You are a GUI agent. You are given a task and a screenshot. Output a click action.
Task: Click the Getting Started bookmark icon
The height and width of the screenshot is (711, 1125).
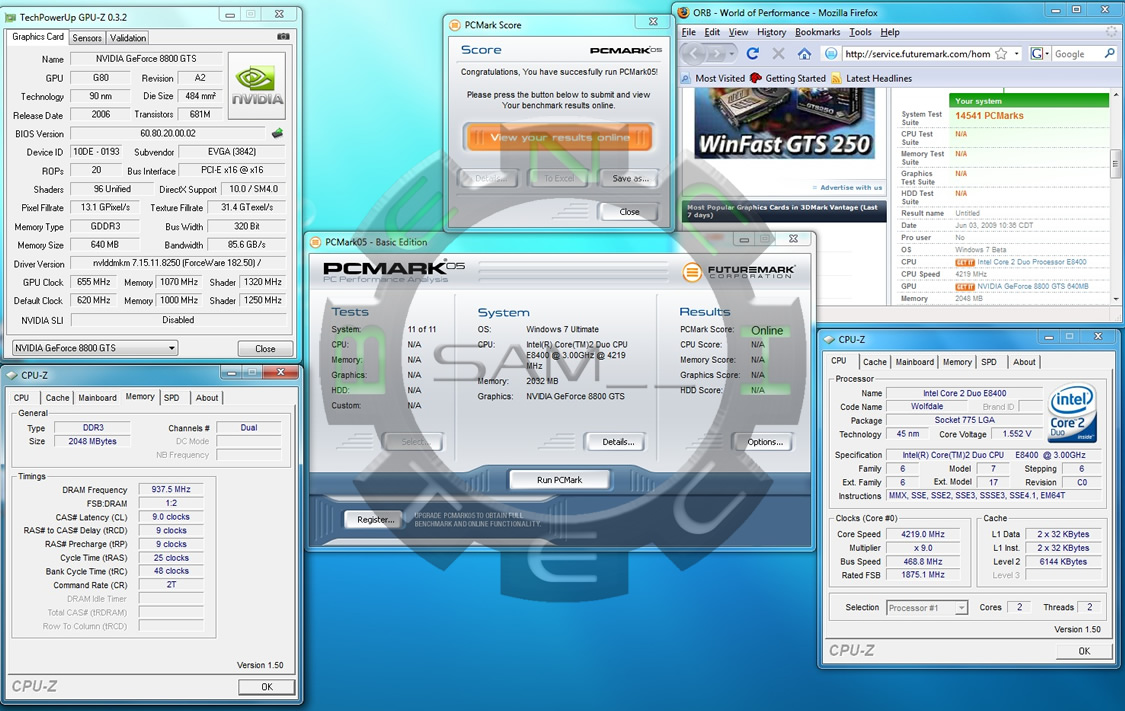(756, 78)
